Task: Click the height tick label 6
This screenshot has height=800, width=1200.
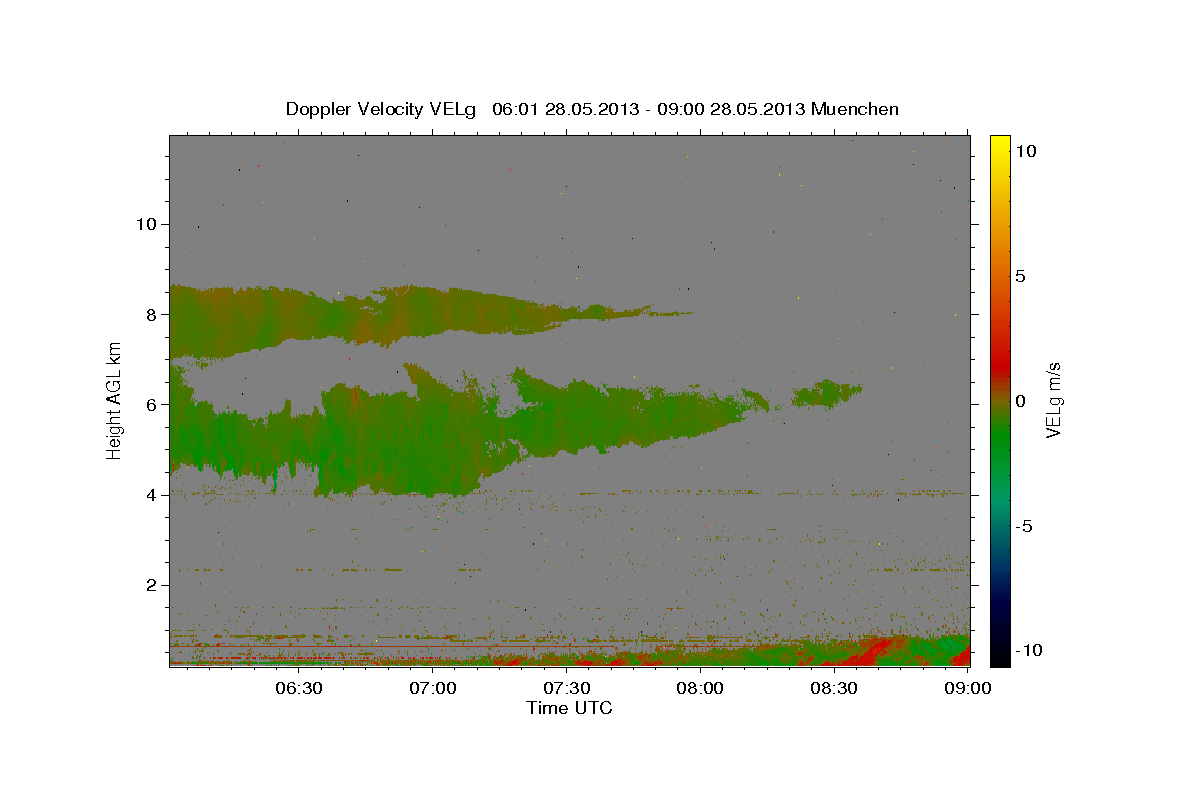Action: click(x=150, y=404)
